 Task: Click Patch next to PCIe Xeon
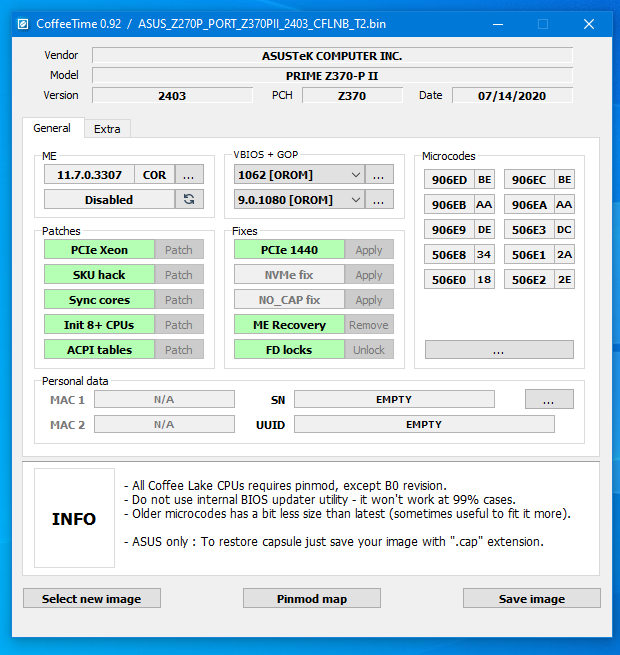pos(179,249)
